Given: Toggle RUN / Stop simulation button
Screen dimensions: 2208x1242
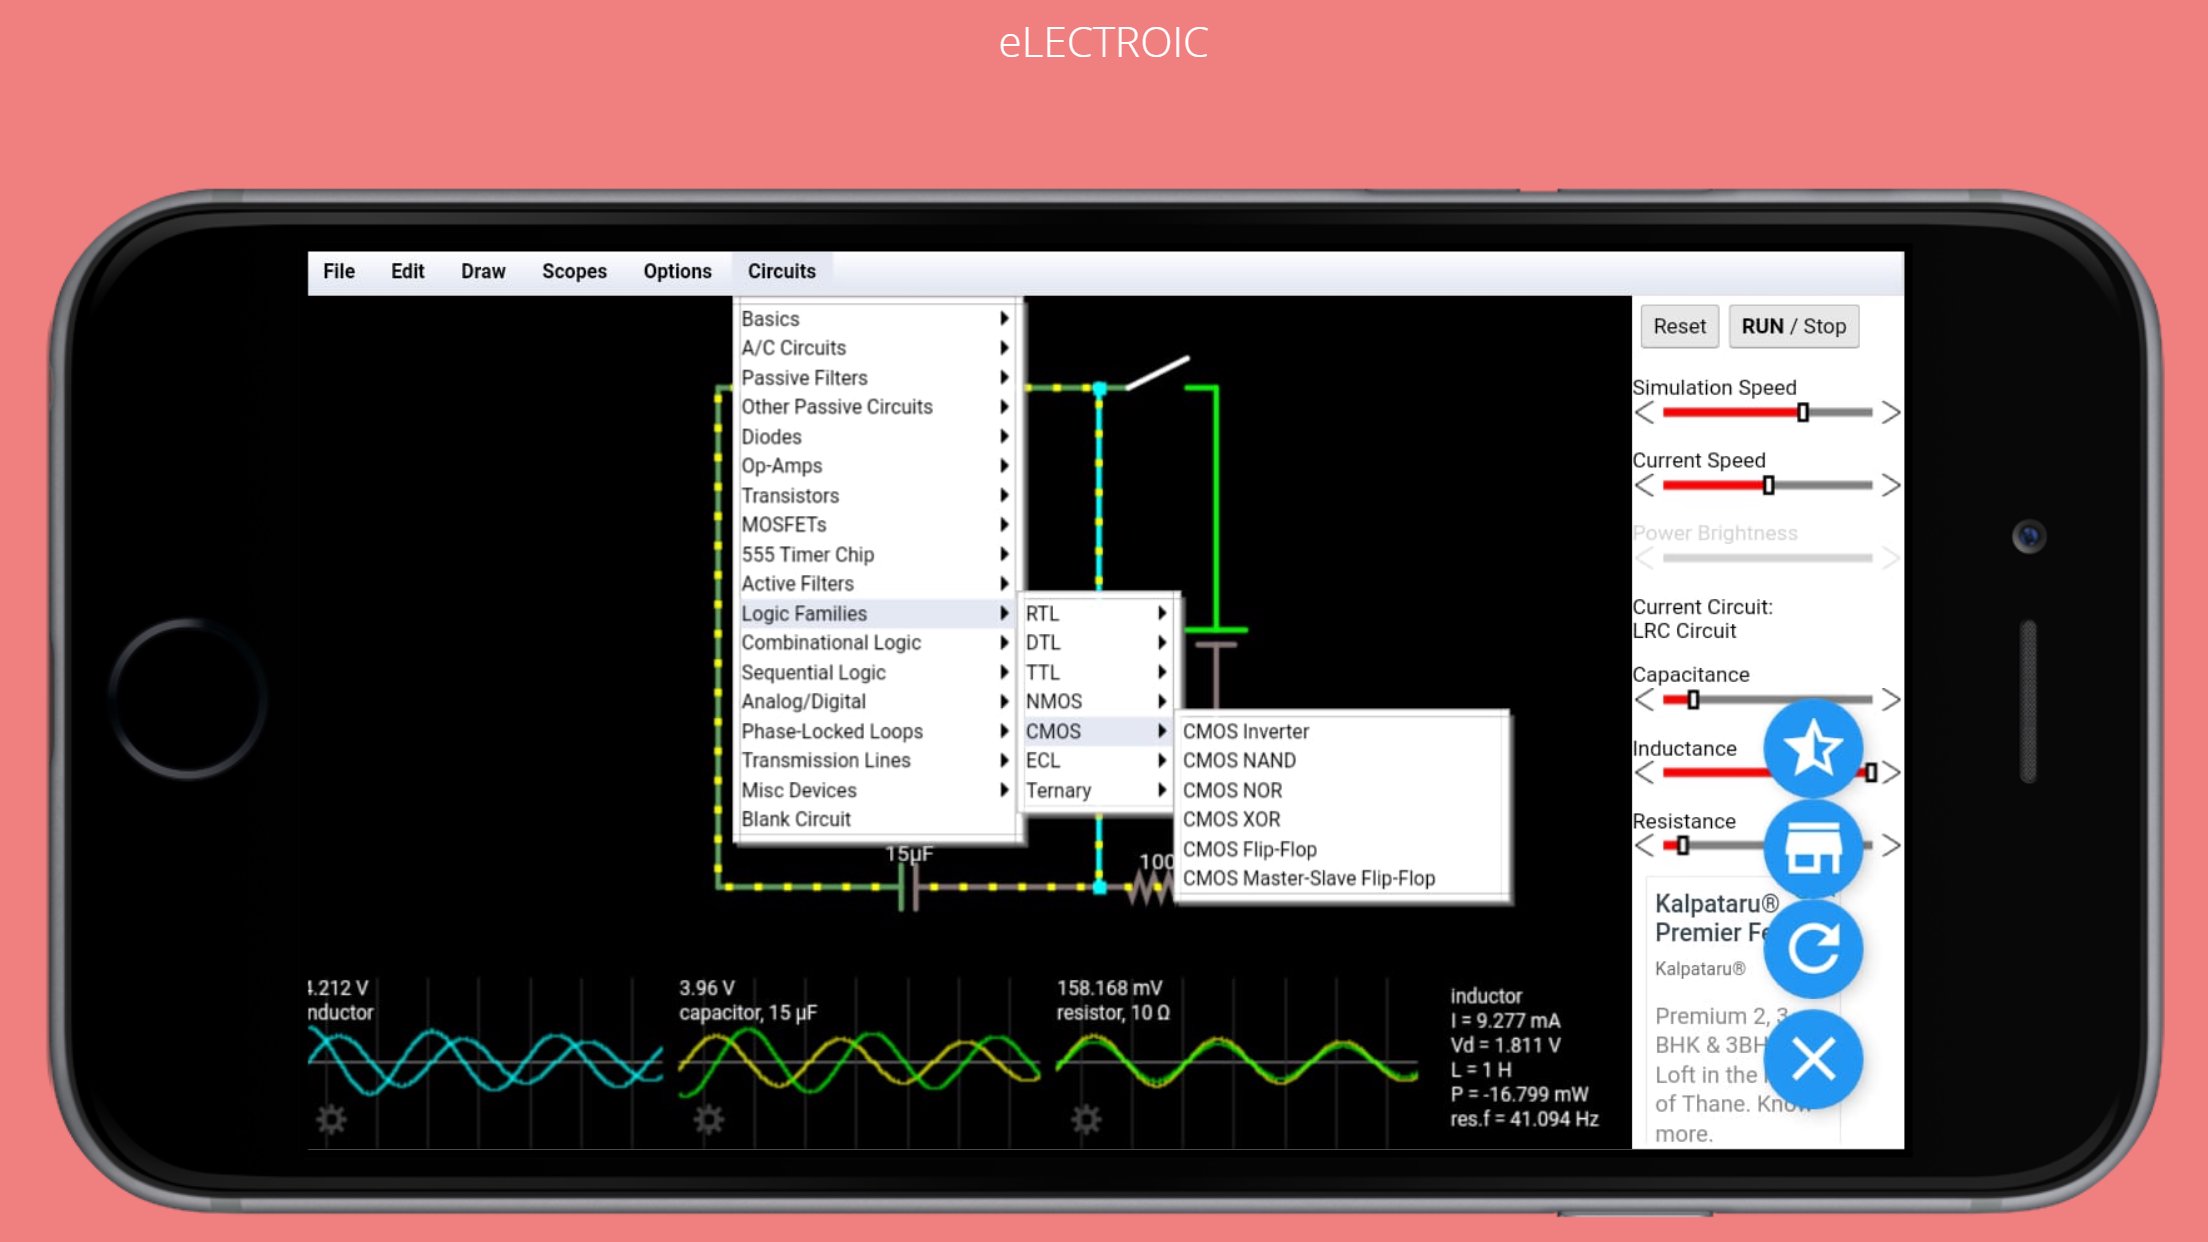Looking at the screenshot, I should pos(1793,326).
